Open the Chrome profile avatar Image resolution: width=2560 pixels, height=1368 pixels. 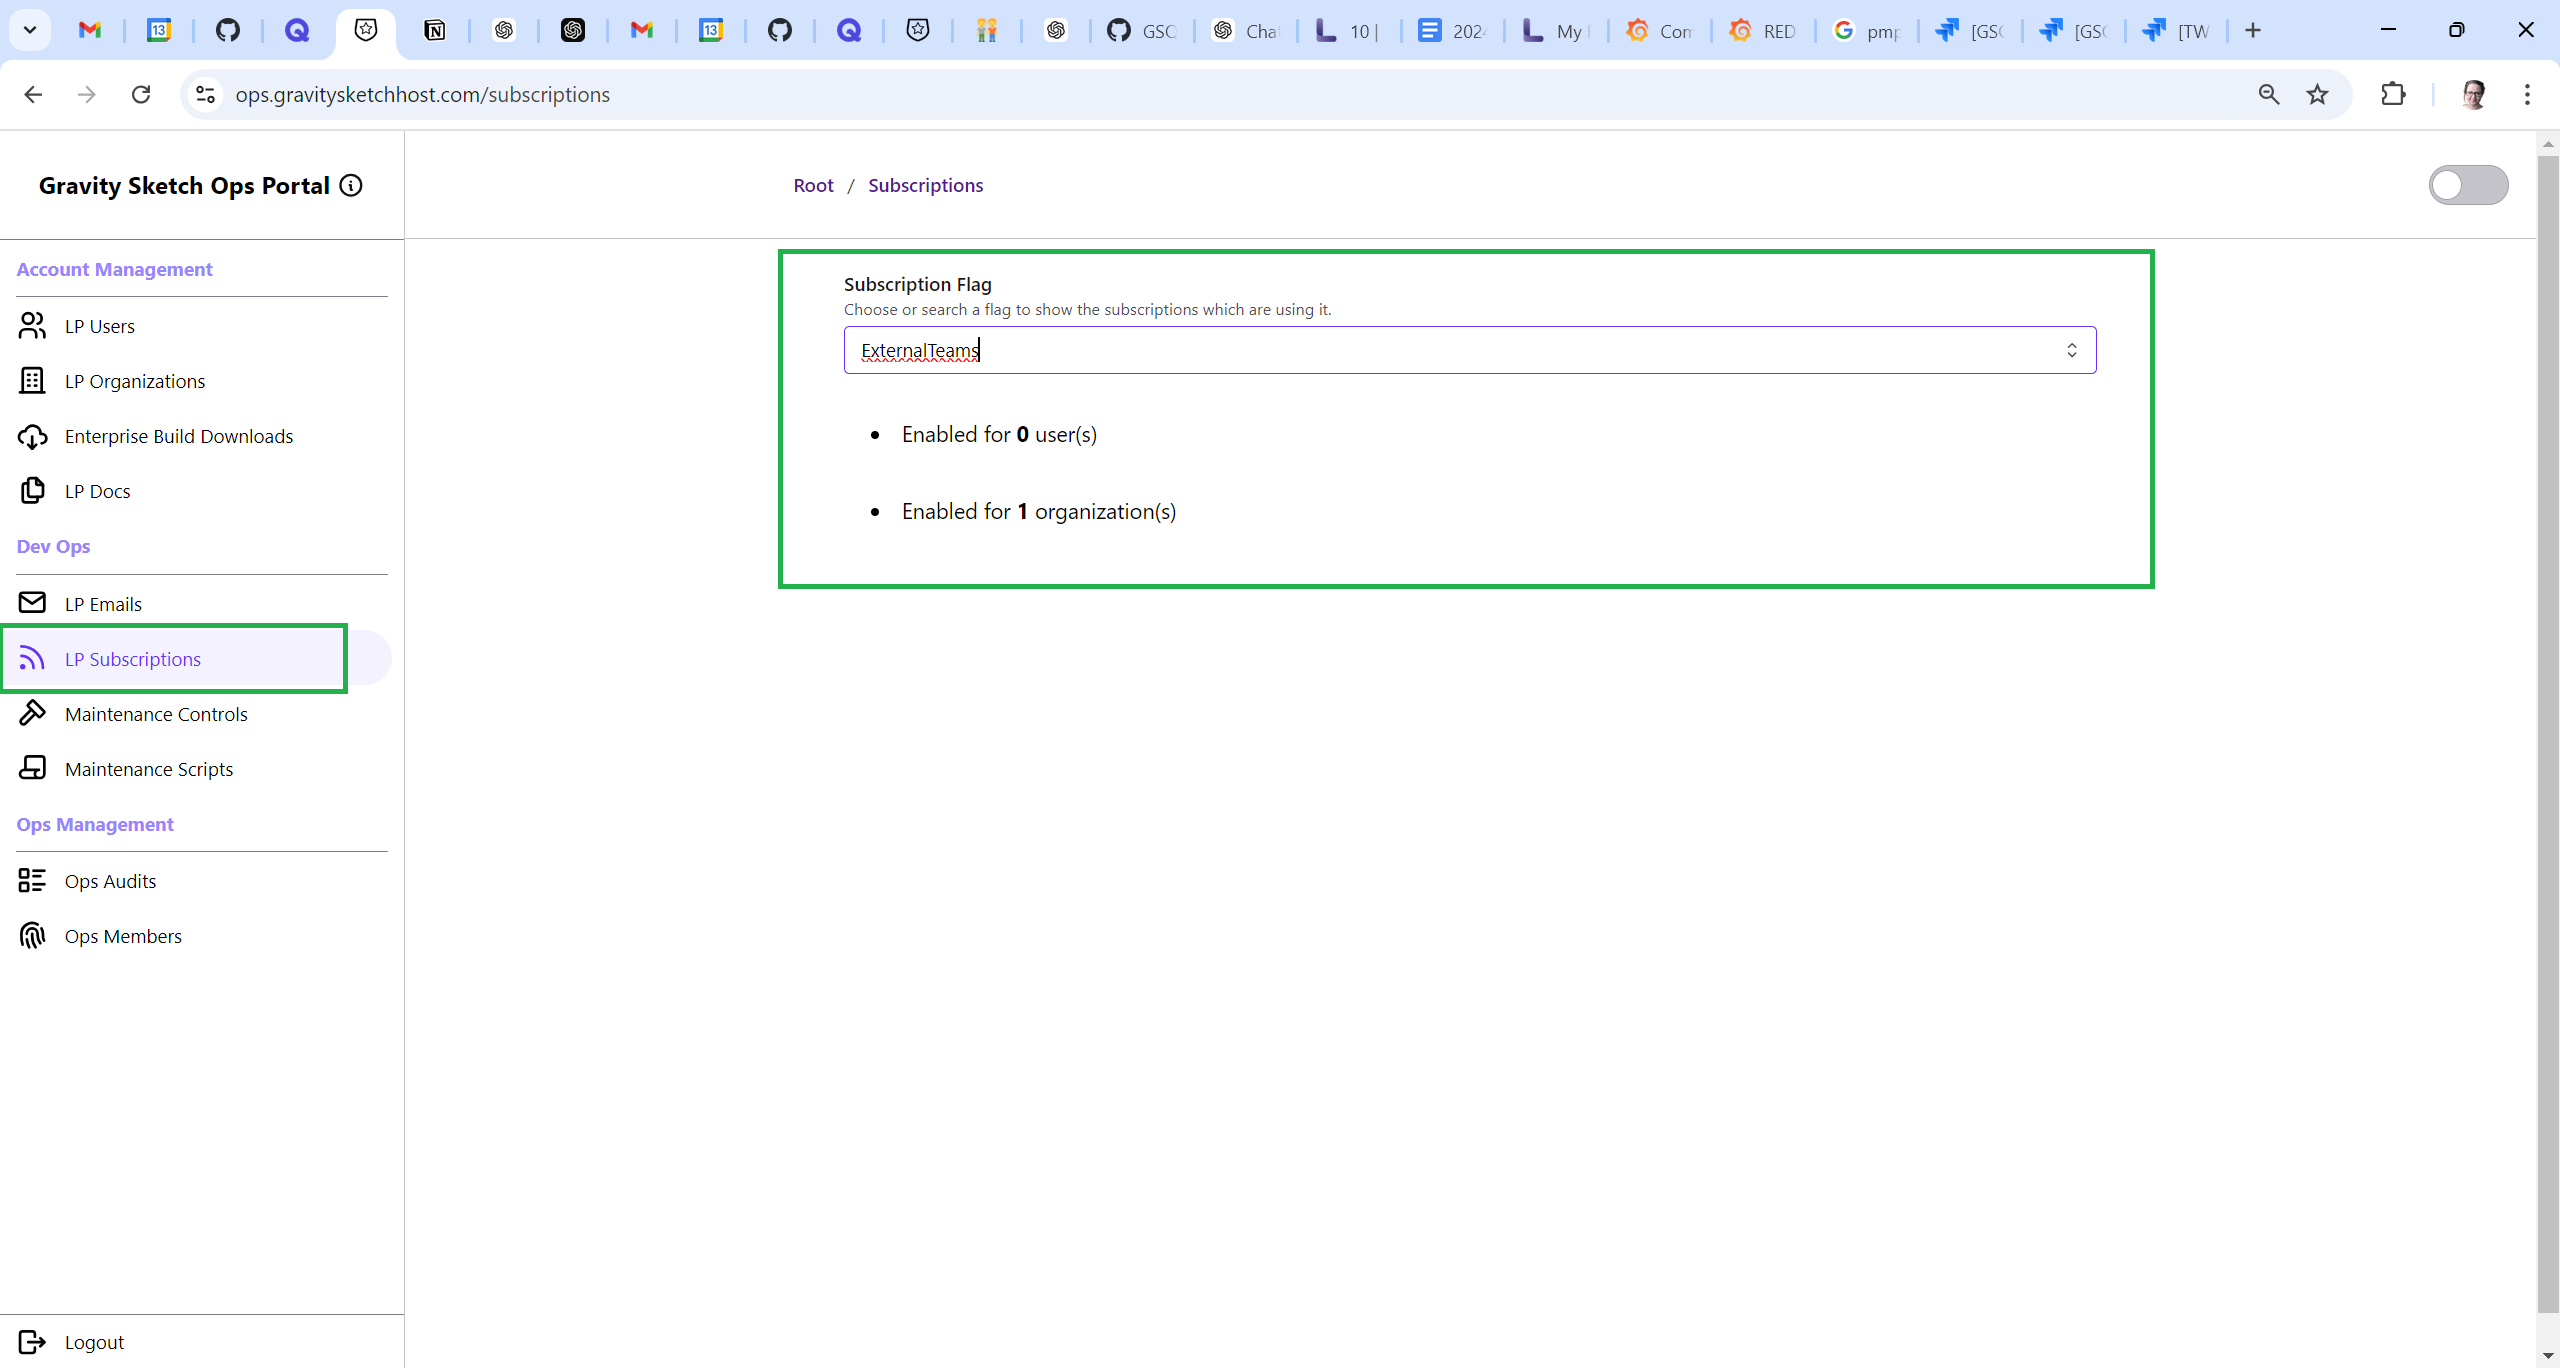2474,95
